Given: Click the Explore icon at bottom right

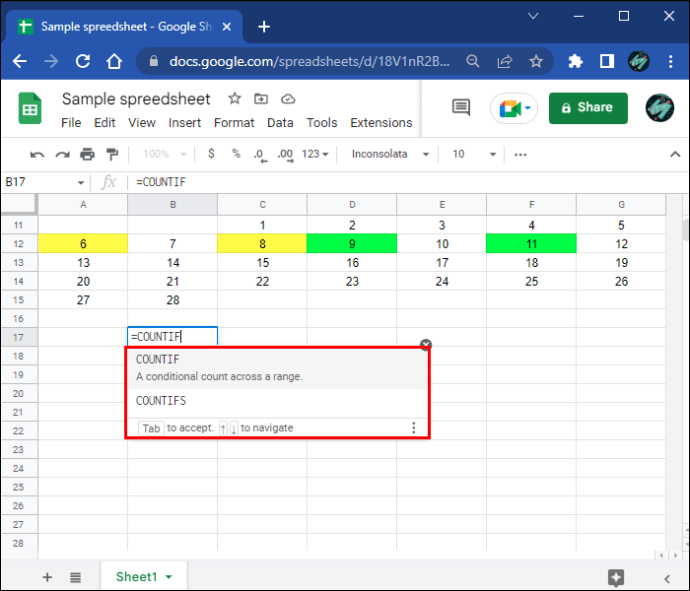Looking at the screenshot, I should pyautogui.click(x=616, y=577).
